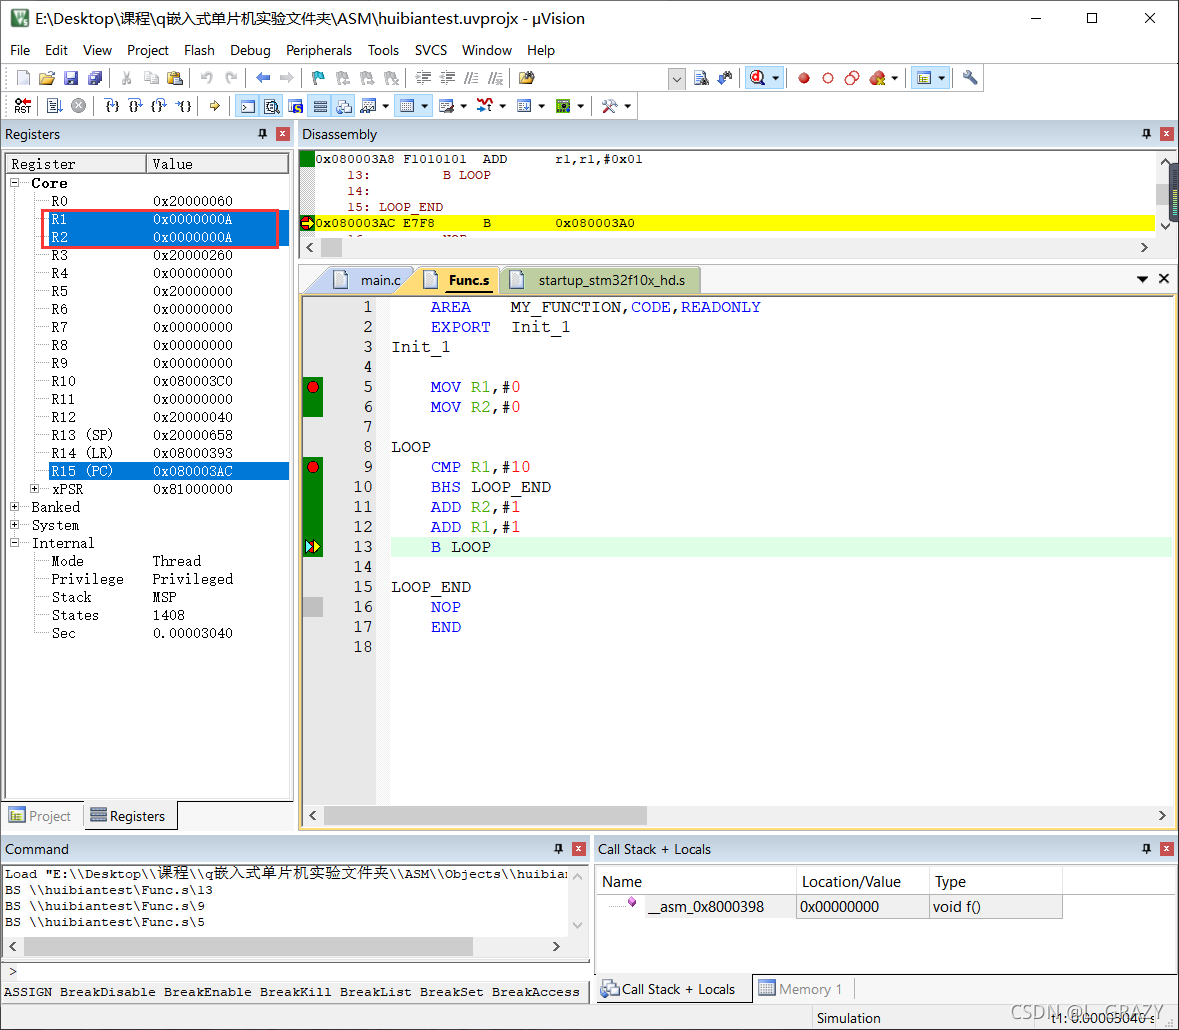1179x1030 pixels.
Task: Open the Toolbox dropdown arrow
Action: [x=627, y=106]
